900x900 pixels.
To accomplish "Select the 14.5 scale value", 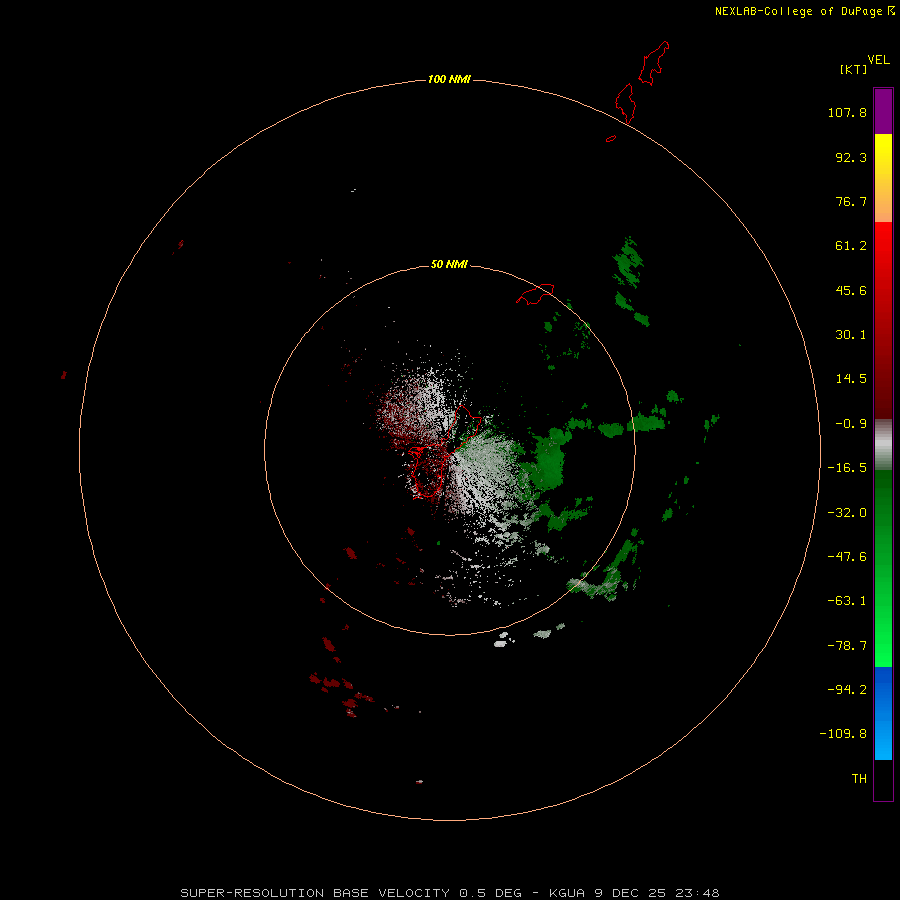I will click(851, 379).
